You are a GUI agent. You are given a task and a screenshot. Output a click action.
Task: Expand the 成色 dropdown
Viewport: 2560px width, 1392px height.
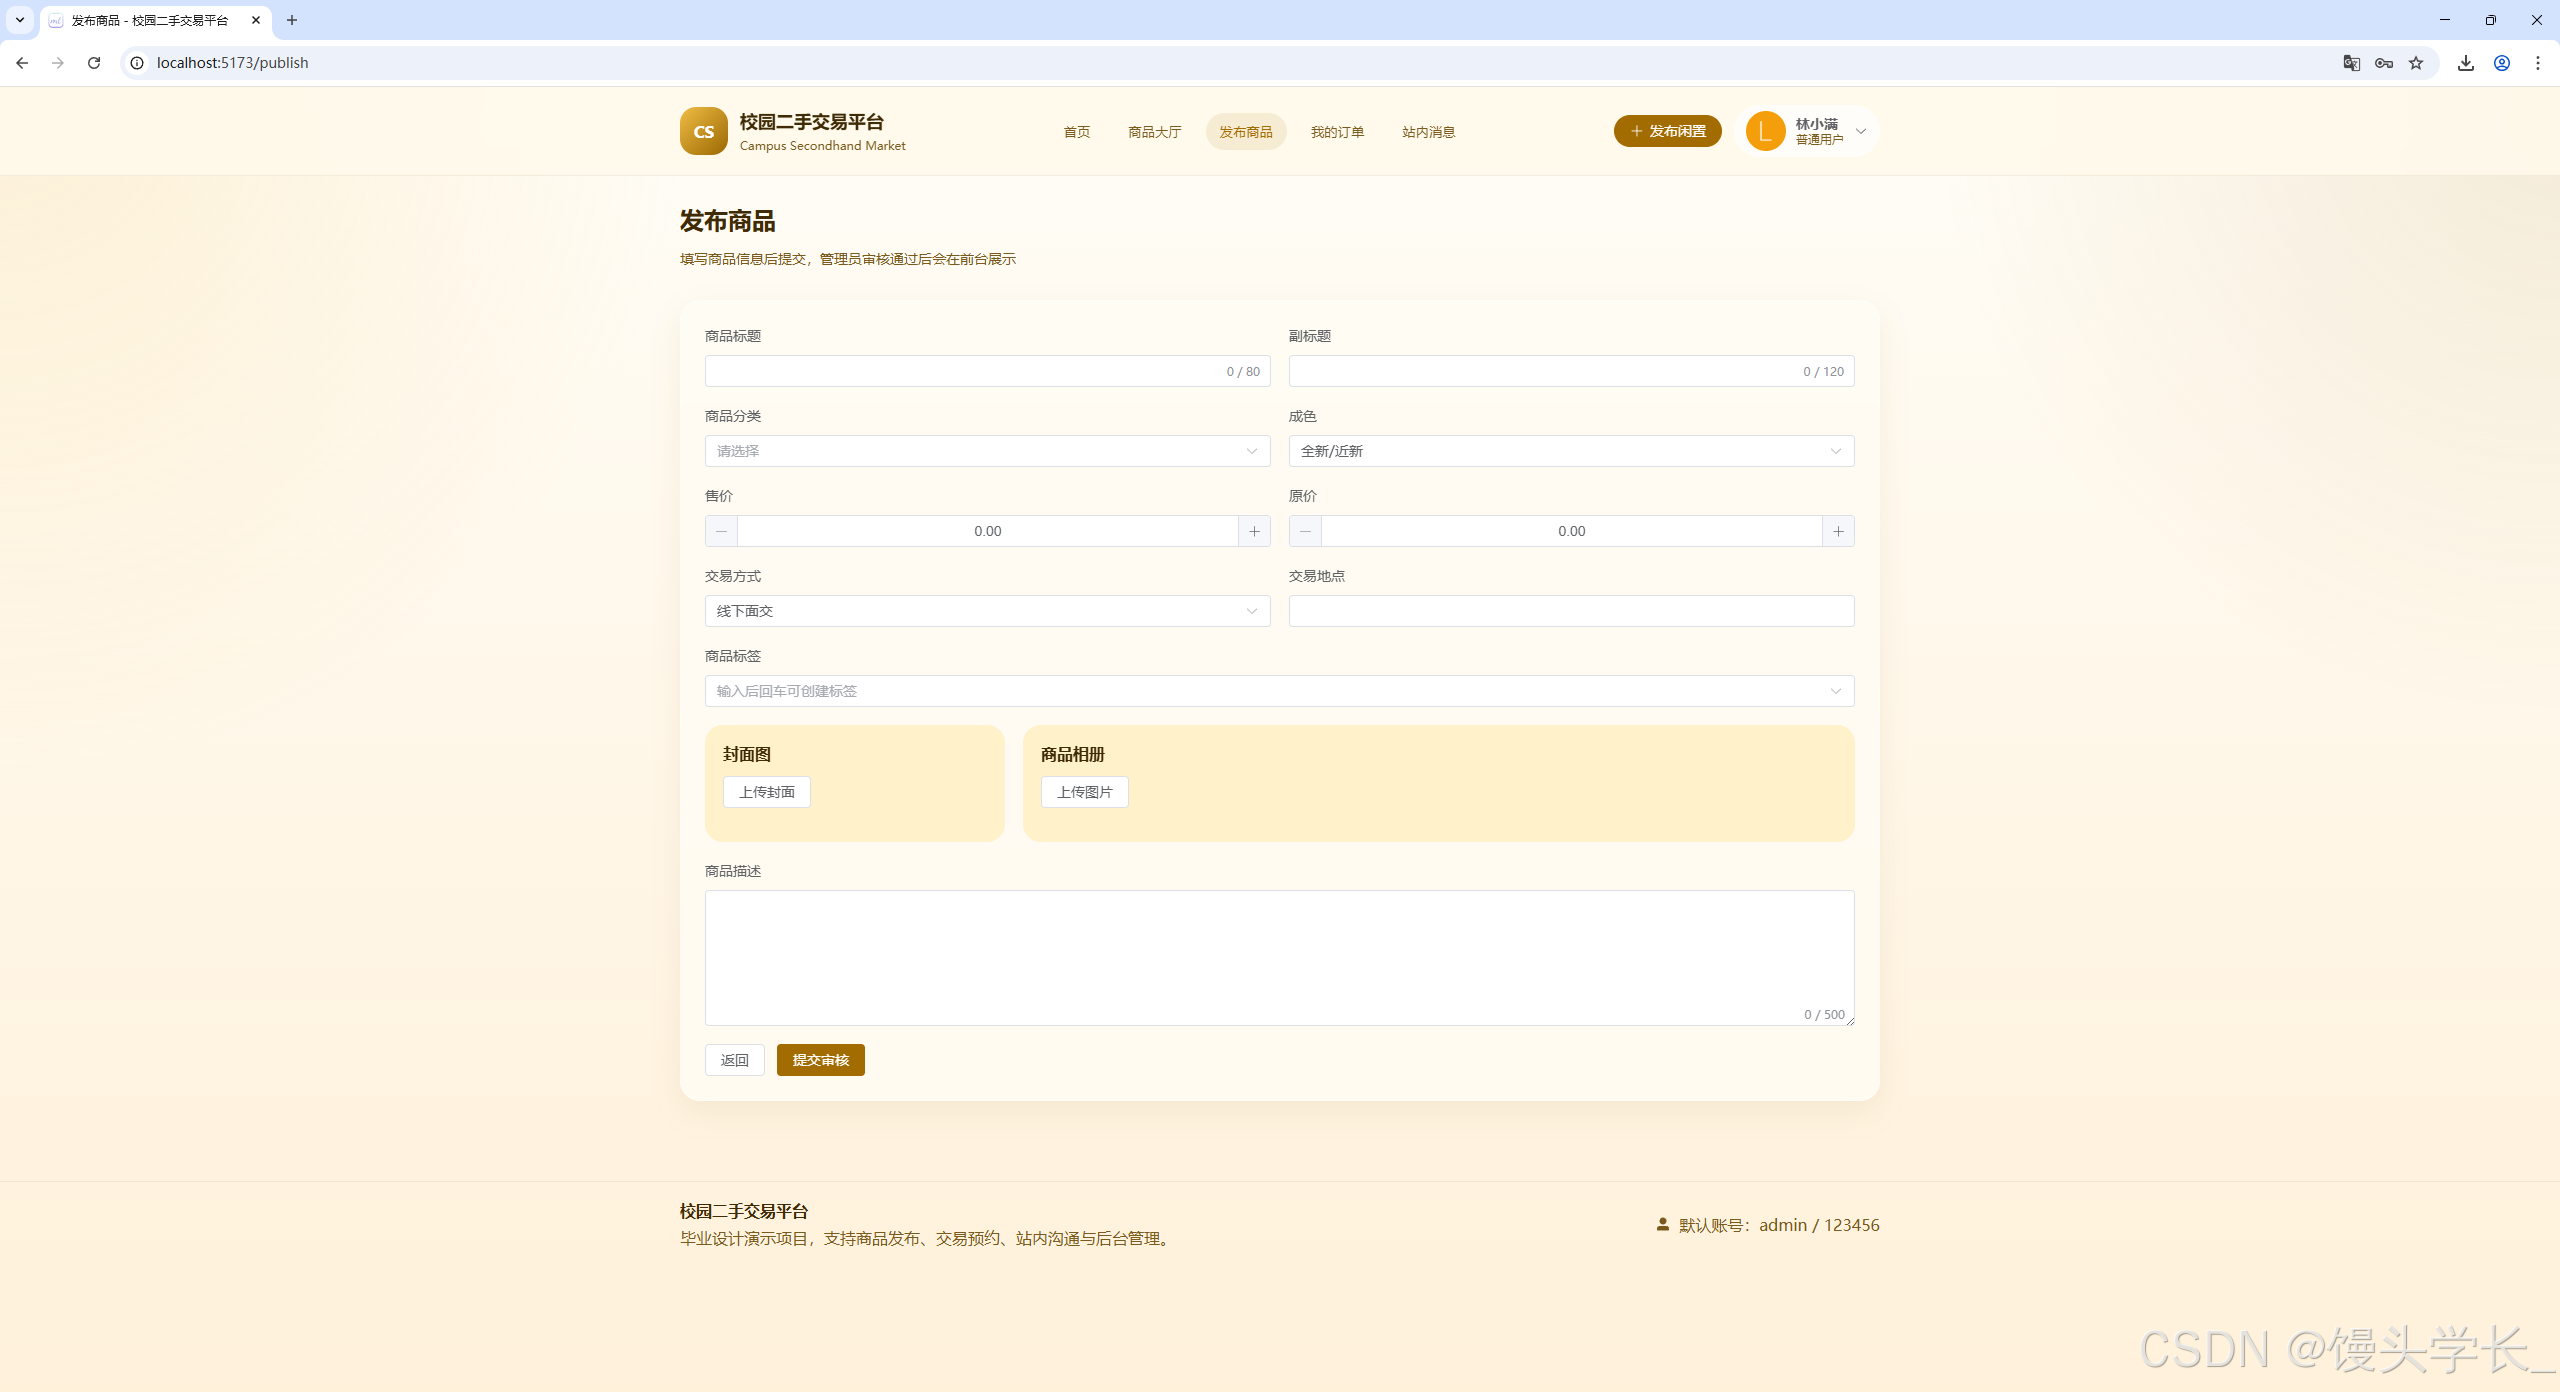(x=1570, y=451)
